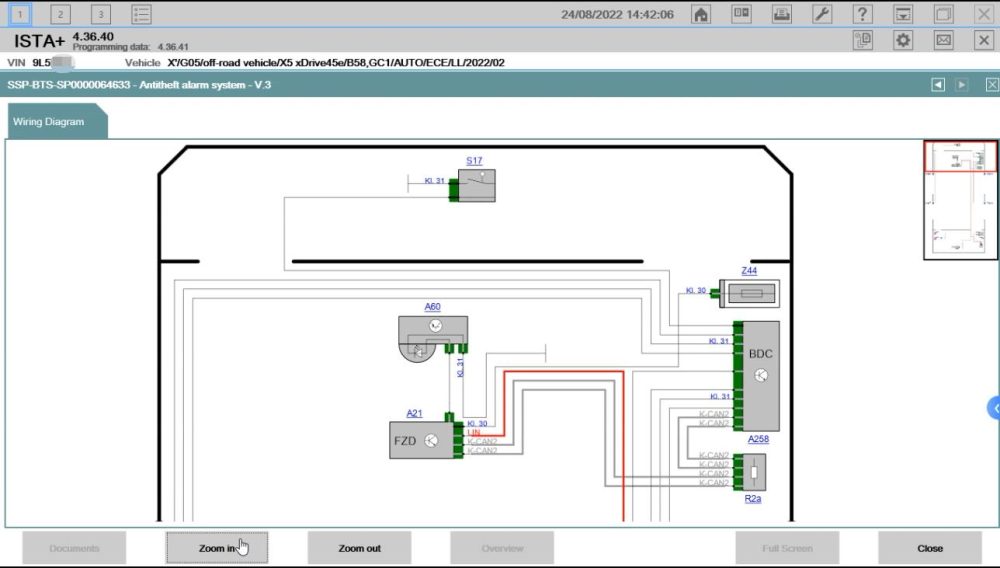Click the red LIN label at FZD
The width and height of the screenshot is (1000, 568).
(473, 432)
